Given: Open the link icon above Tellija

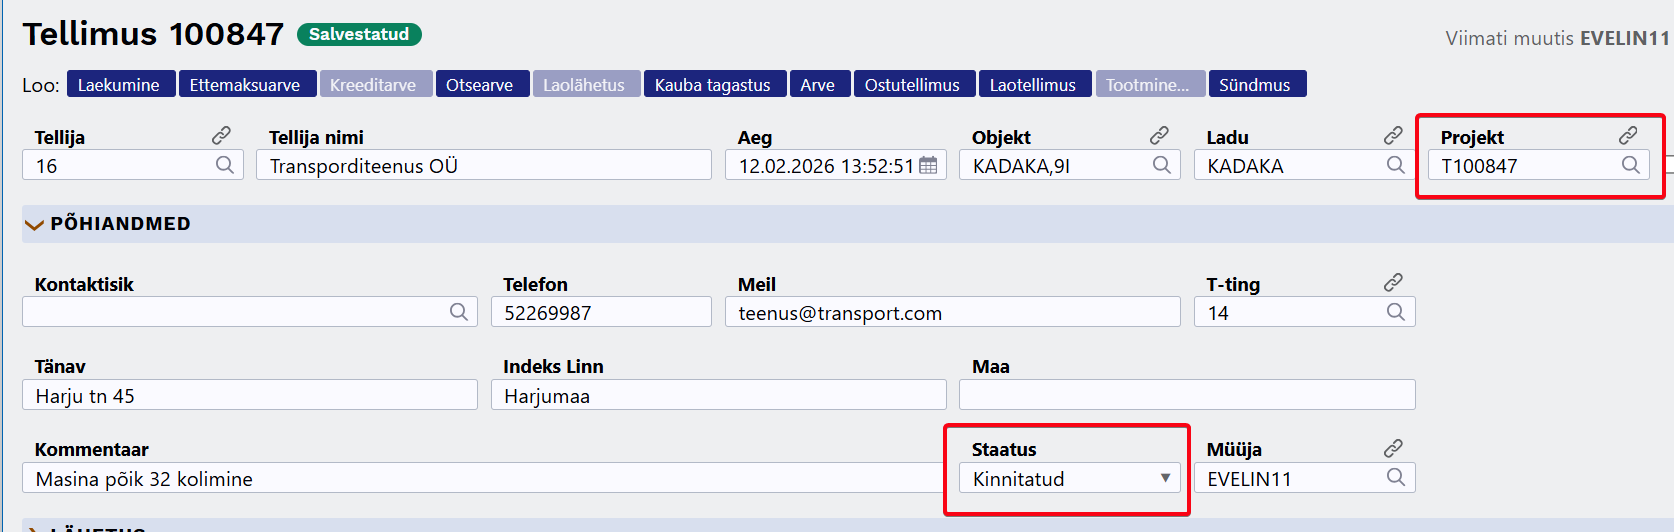Looking at the screenshot, I should (222, 135).
